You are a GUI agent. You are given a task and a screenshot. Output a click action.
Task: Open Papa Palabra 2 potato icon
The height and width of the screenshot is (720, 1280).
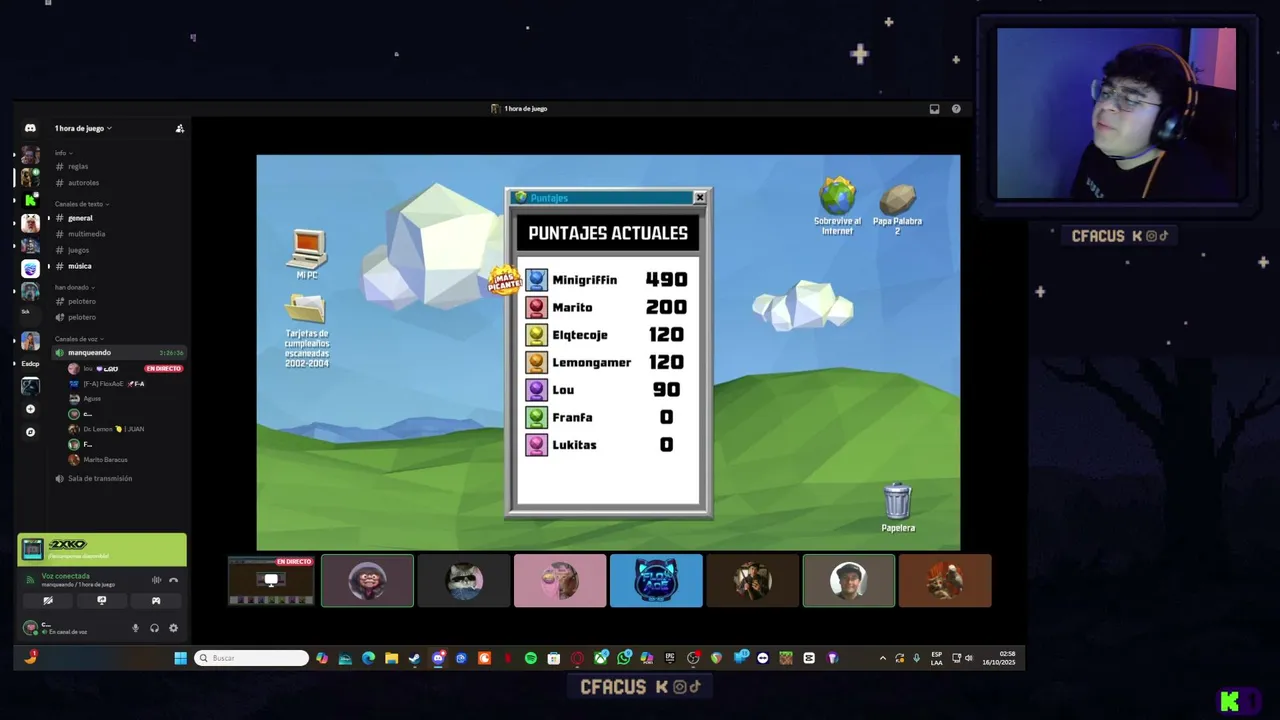897,208
